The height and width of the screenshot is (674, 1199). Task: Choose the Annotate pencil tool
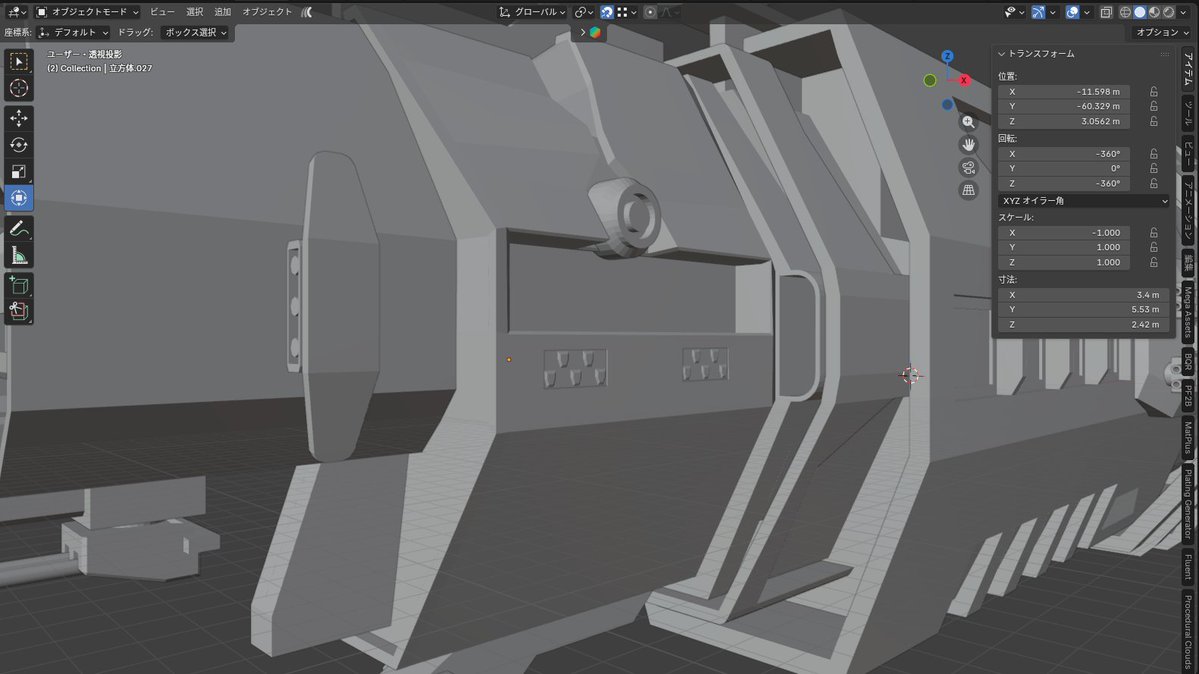coord(18,228)
